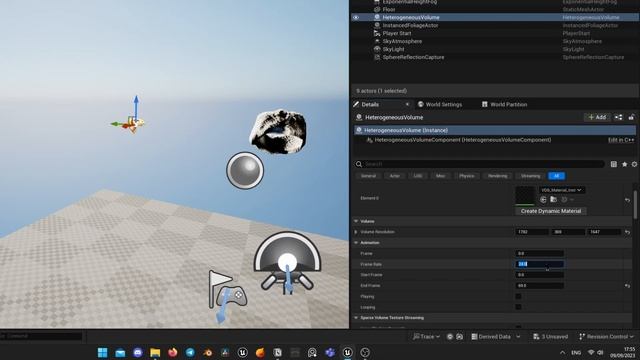Click the Element 0 material thumbnail

[525, 196]
